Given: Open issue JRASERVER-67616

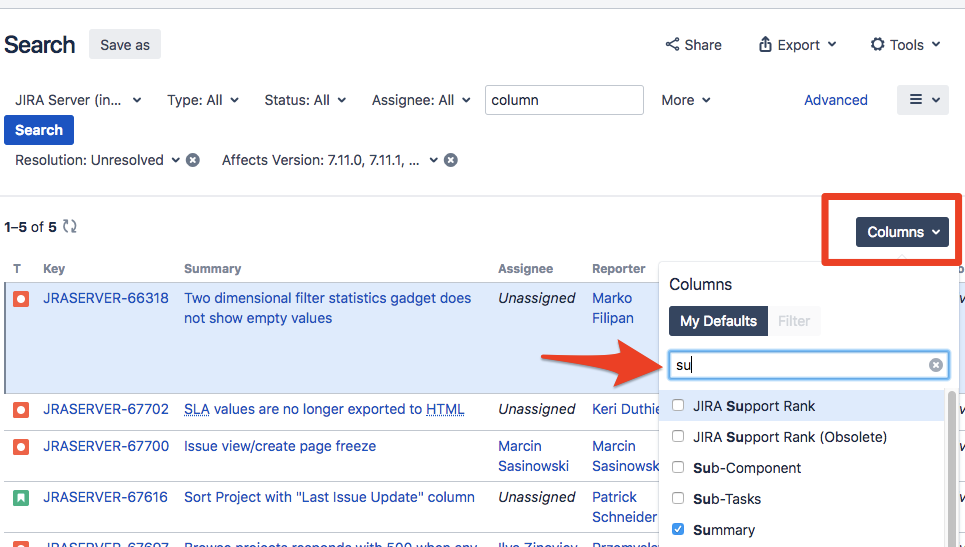Looking at the screenshot, I should [105, 497].
